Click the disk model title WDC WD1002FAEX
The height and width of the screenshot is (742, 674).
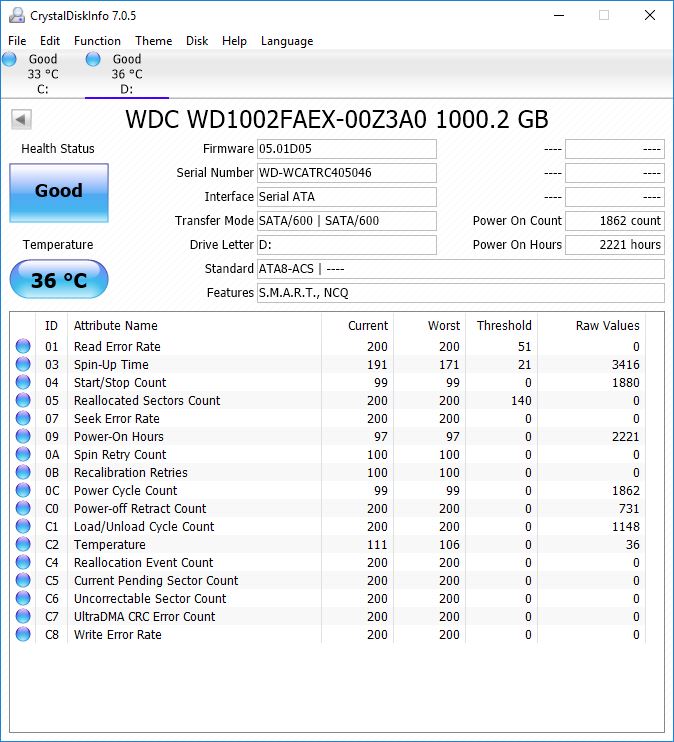(337, 119)
